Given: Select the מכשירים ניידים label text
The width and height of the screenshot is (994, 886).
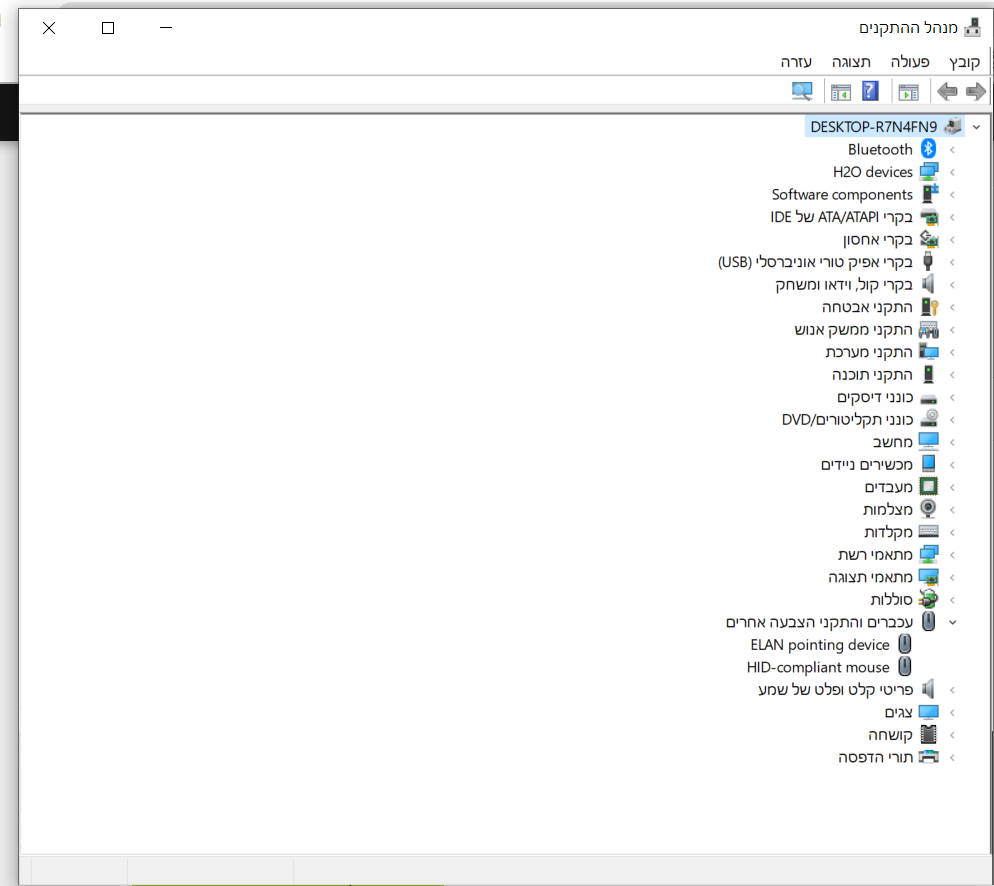Looking at the screenshot, I should 867,465.
